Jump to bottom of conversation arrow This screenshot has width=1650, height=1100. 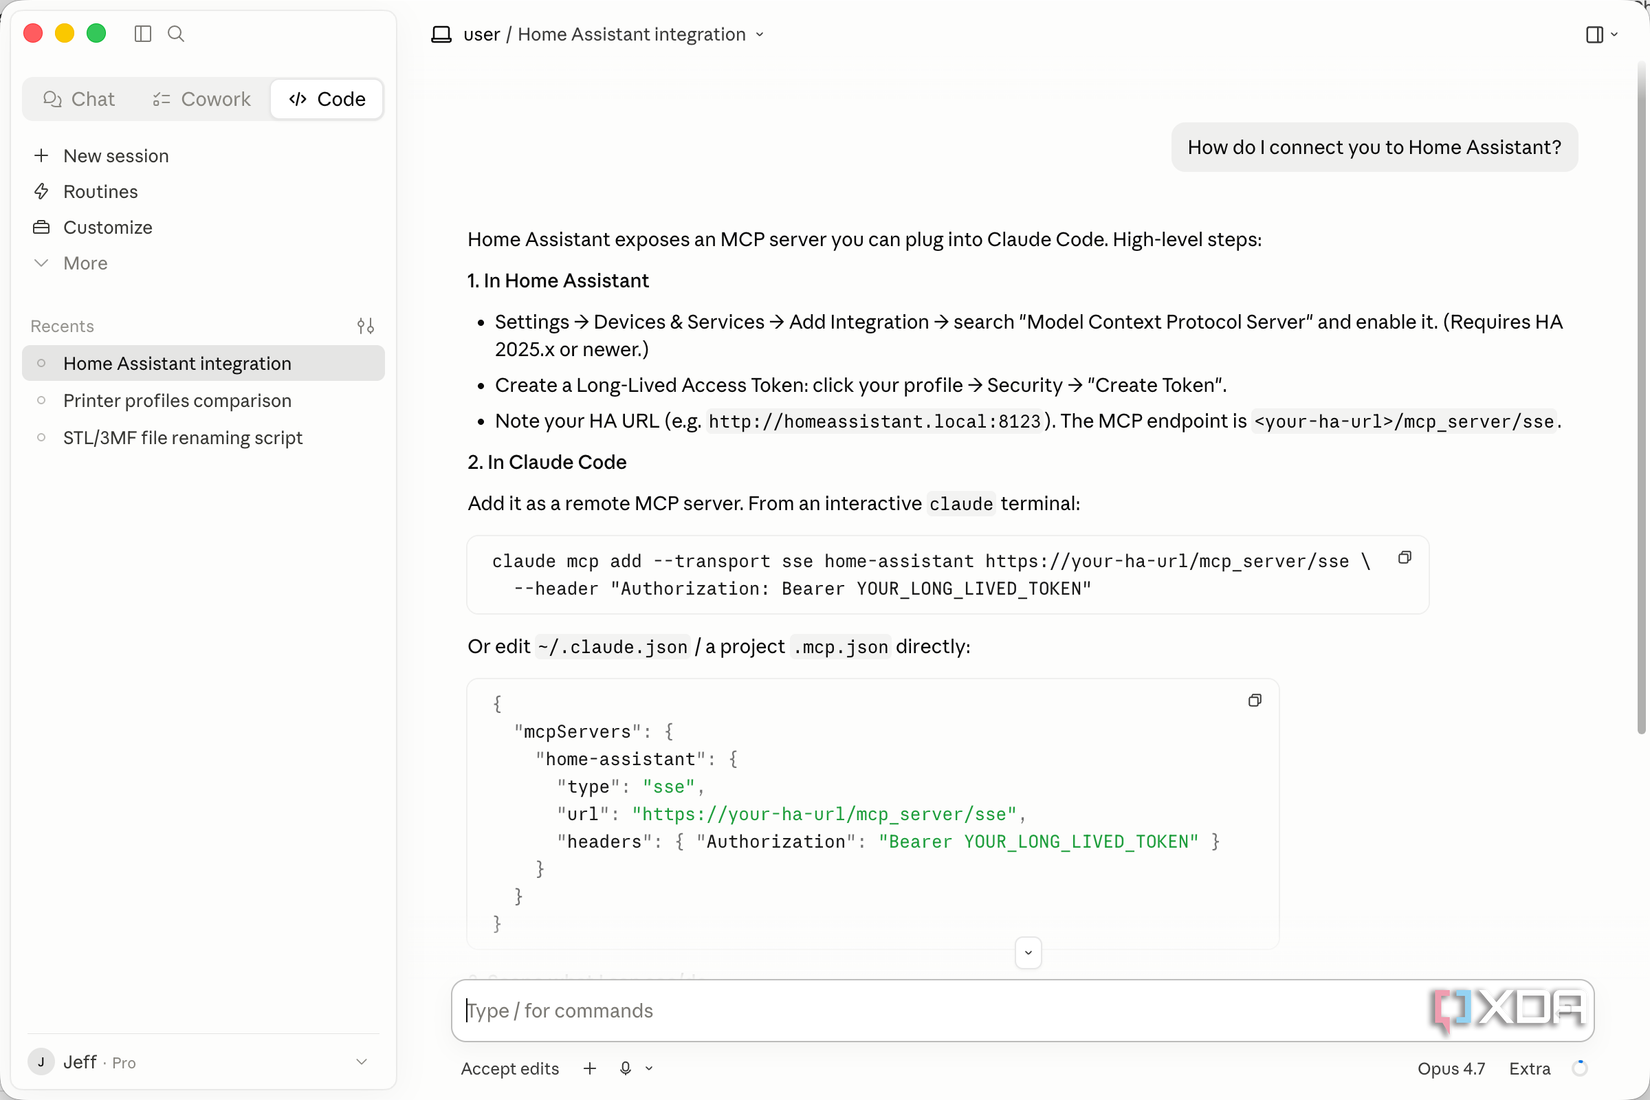1028,953
